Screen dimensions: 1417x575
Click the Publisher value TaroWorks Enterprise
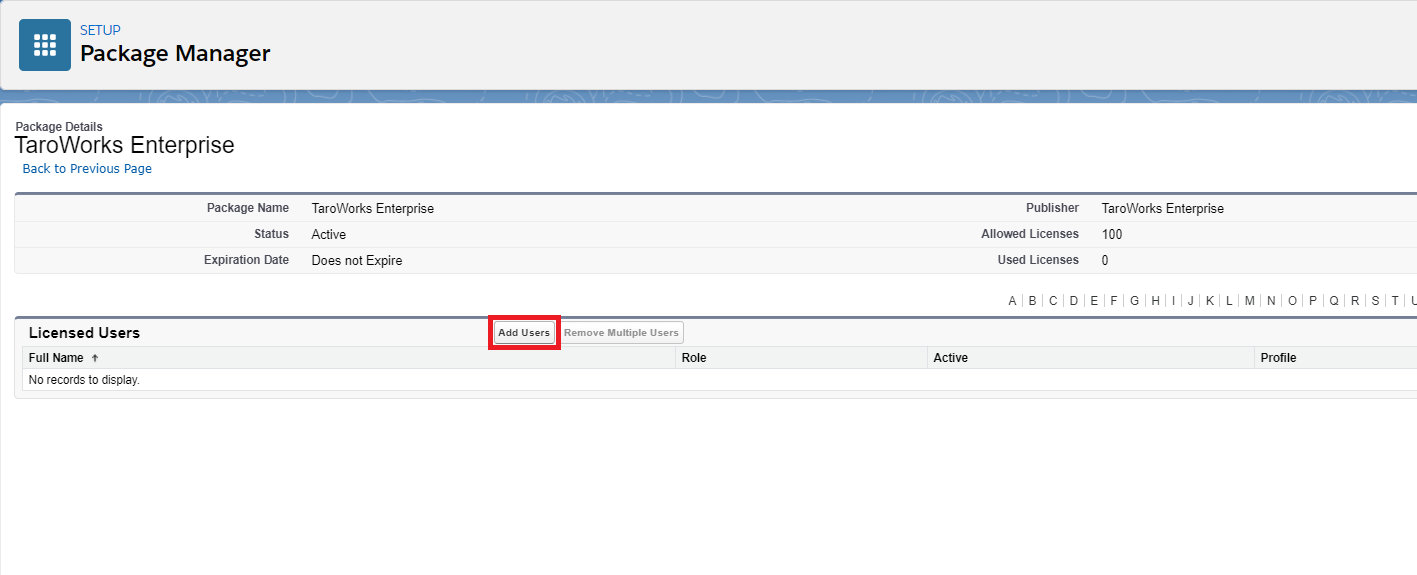click(1163, 209)
